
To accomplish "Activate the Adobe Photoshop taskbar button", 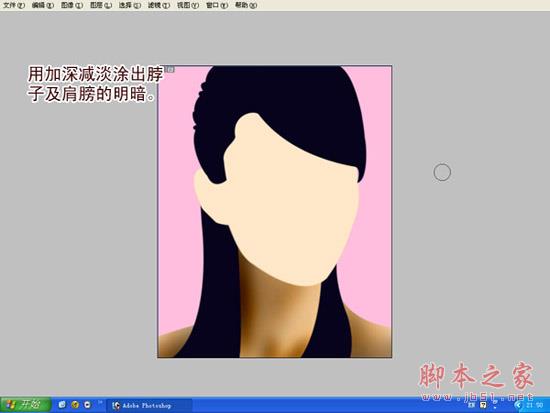I will (x=149, y=406).
